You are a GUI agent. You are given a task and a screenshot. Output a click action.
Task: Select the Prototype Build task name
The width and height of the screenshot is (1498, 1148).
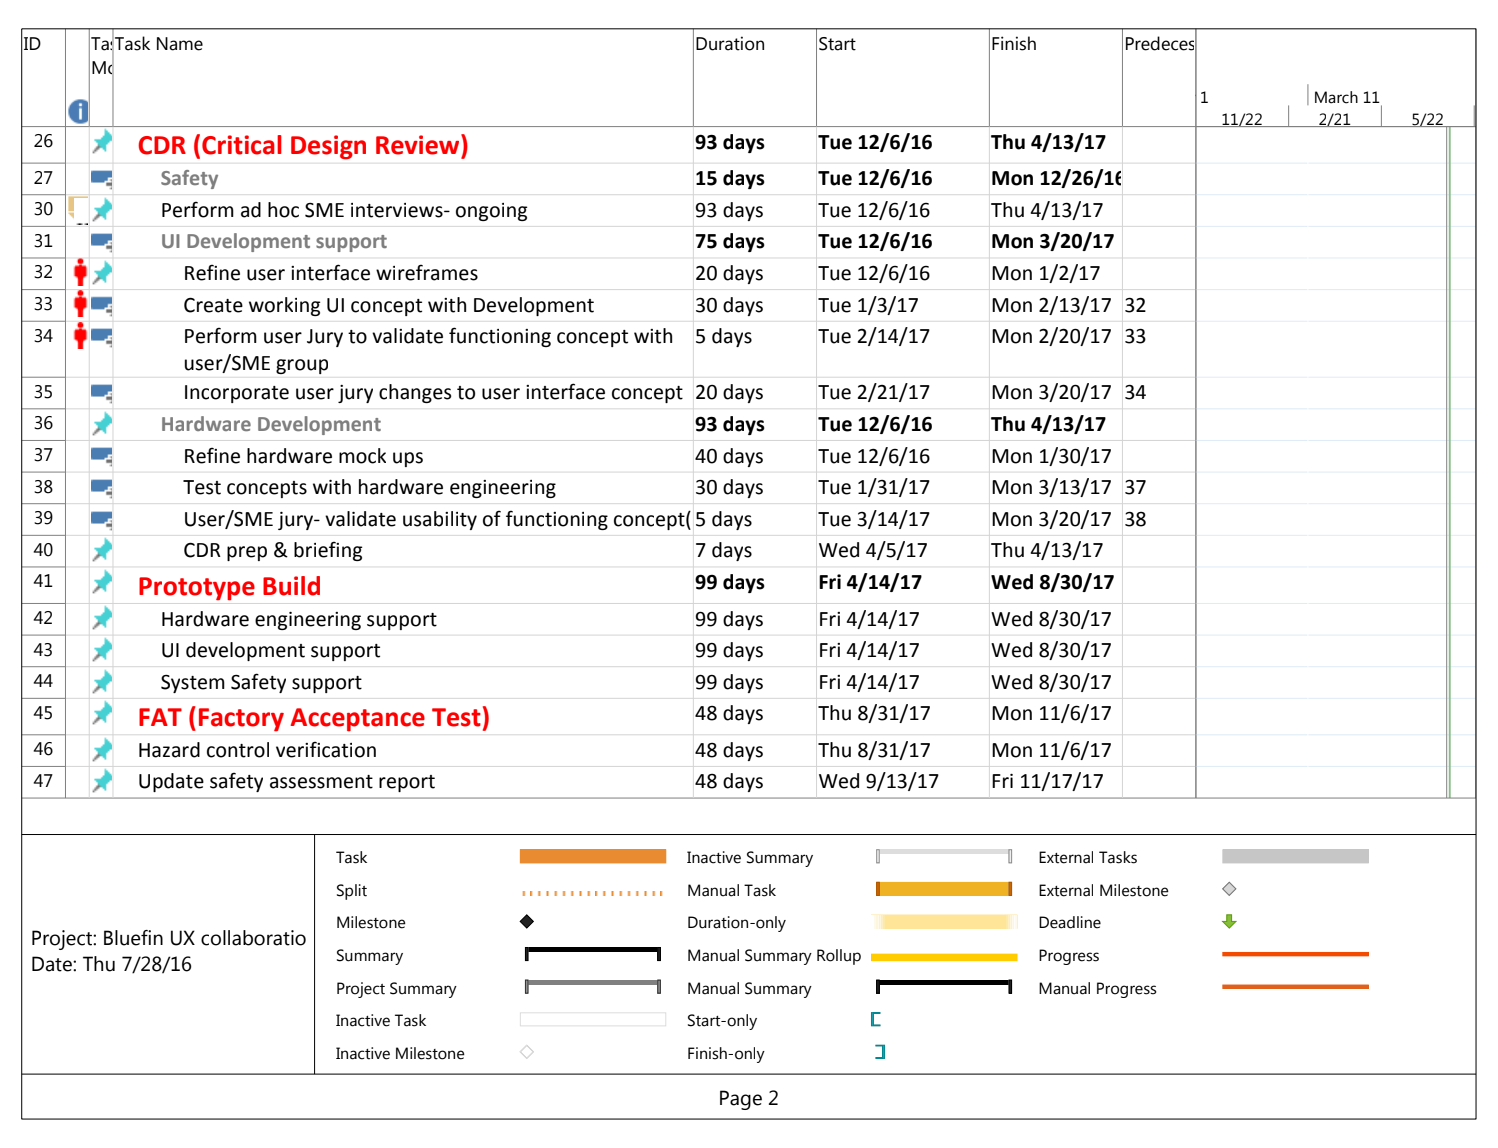[229, 587]
